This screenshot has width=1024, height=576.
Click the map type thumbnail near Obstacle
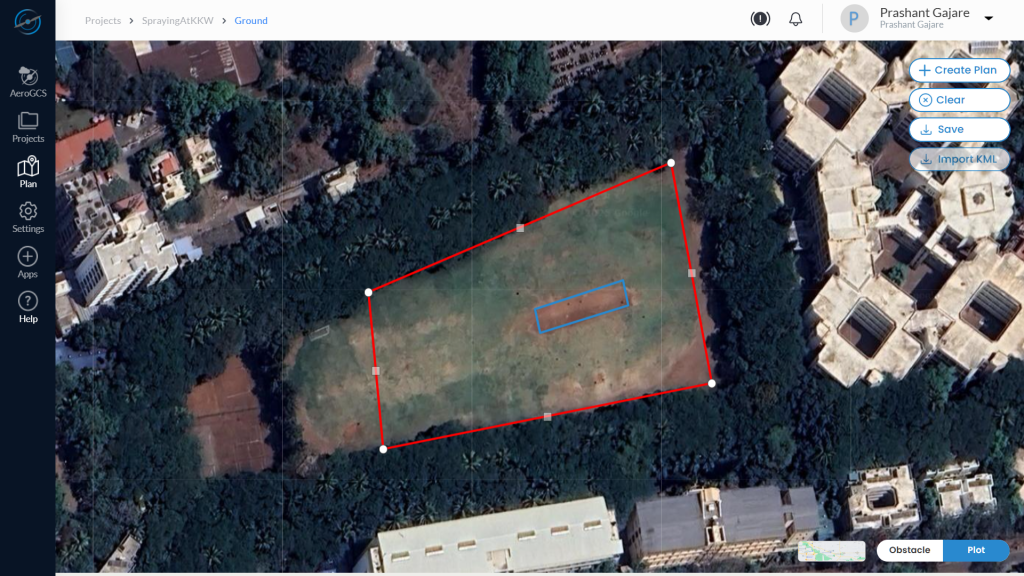point(831,551)
